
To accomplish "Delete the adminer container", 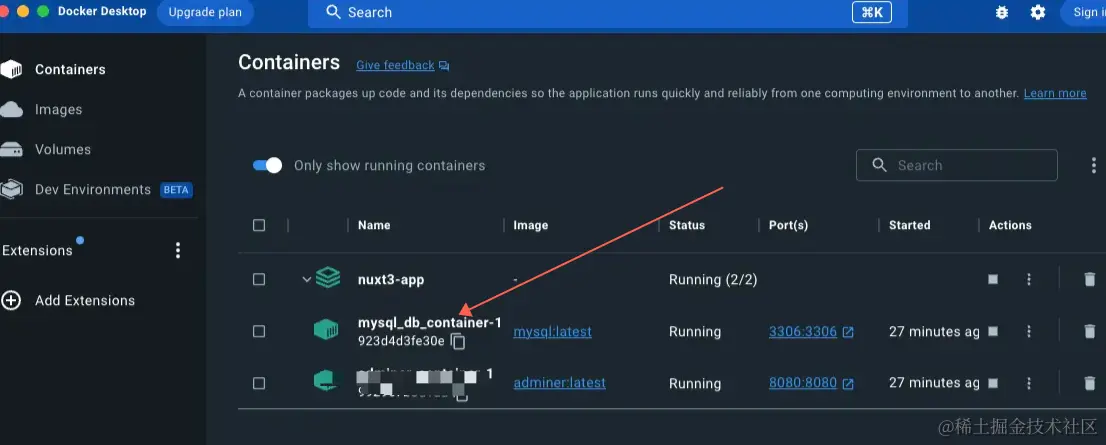I will click(x=1090, y=384).
